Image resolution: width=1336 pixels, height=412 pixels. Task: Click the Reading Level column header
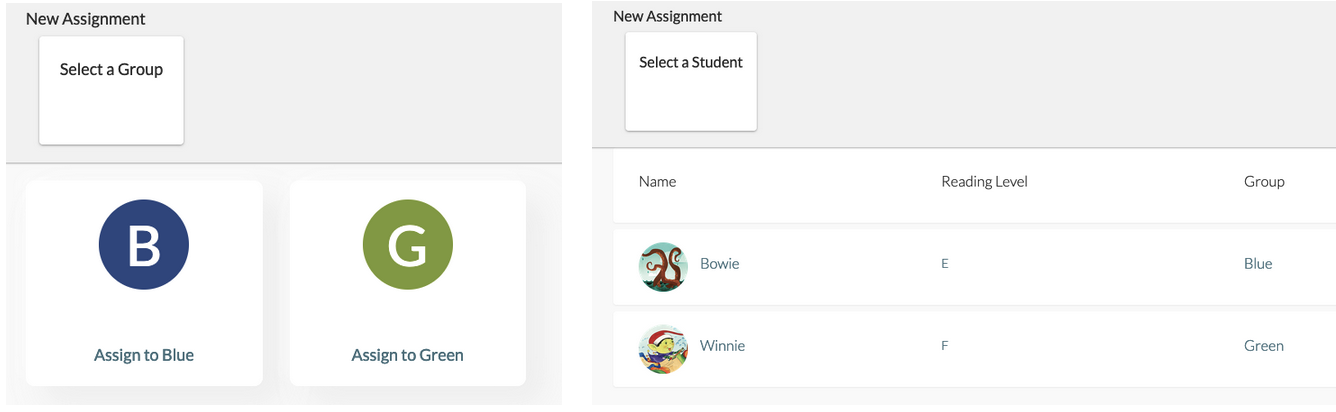[984, 181]
